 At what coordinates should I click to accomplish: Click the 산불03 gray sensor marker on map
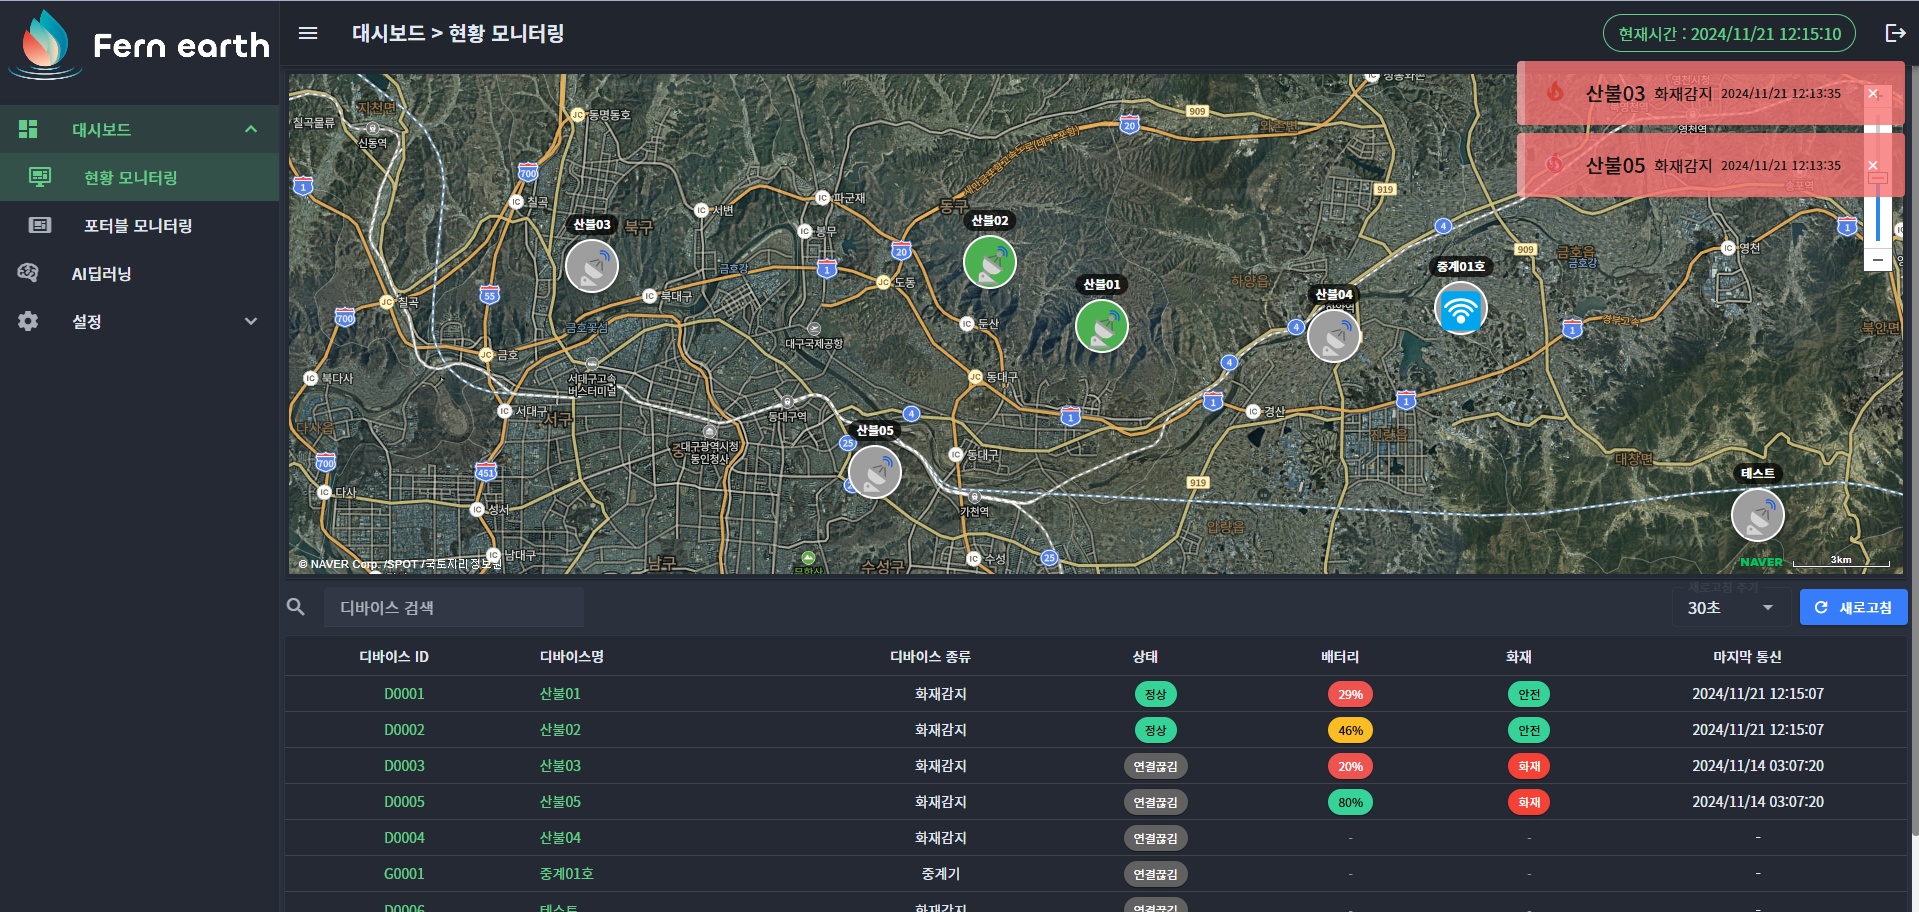tap(591, 266)
